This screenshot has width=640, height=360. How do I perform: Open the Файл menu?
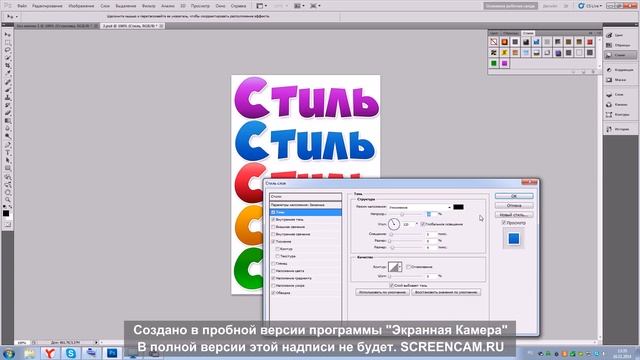[22, 6]
